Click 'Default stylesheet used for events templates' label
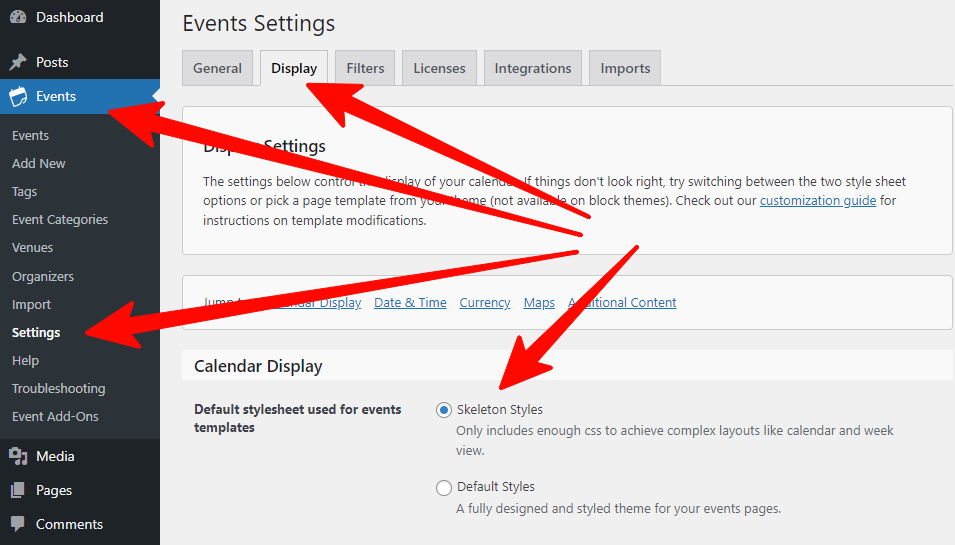The width and height of the screenshot is (955, 545). coord(297,418)
